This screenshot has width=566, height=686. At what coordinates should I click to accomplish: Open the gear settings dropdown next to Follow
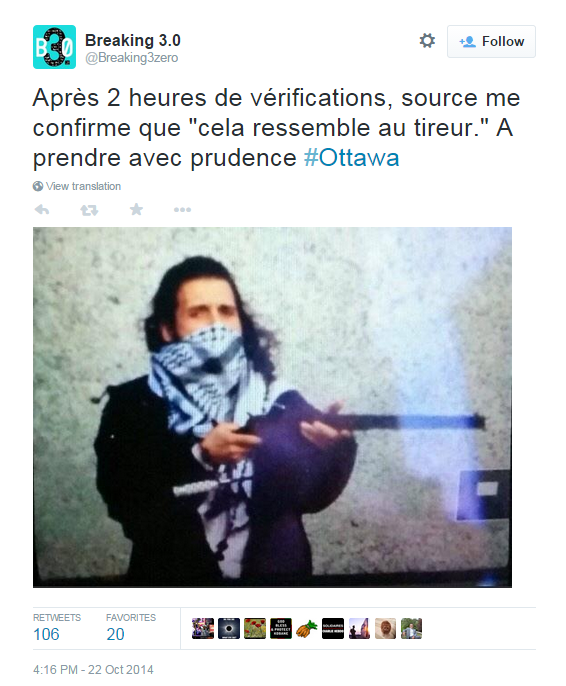tap(427, 41)
